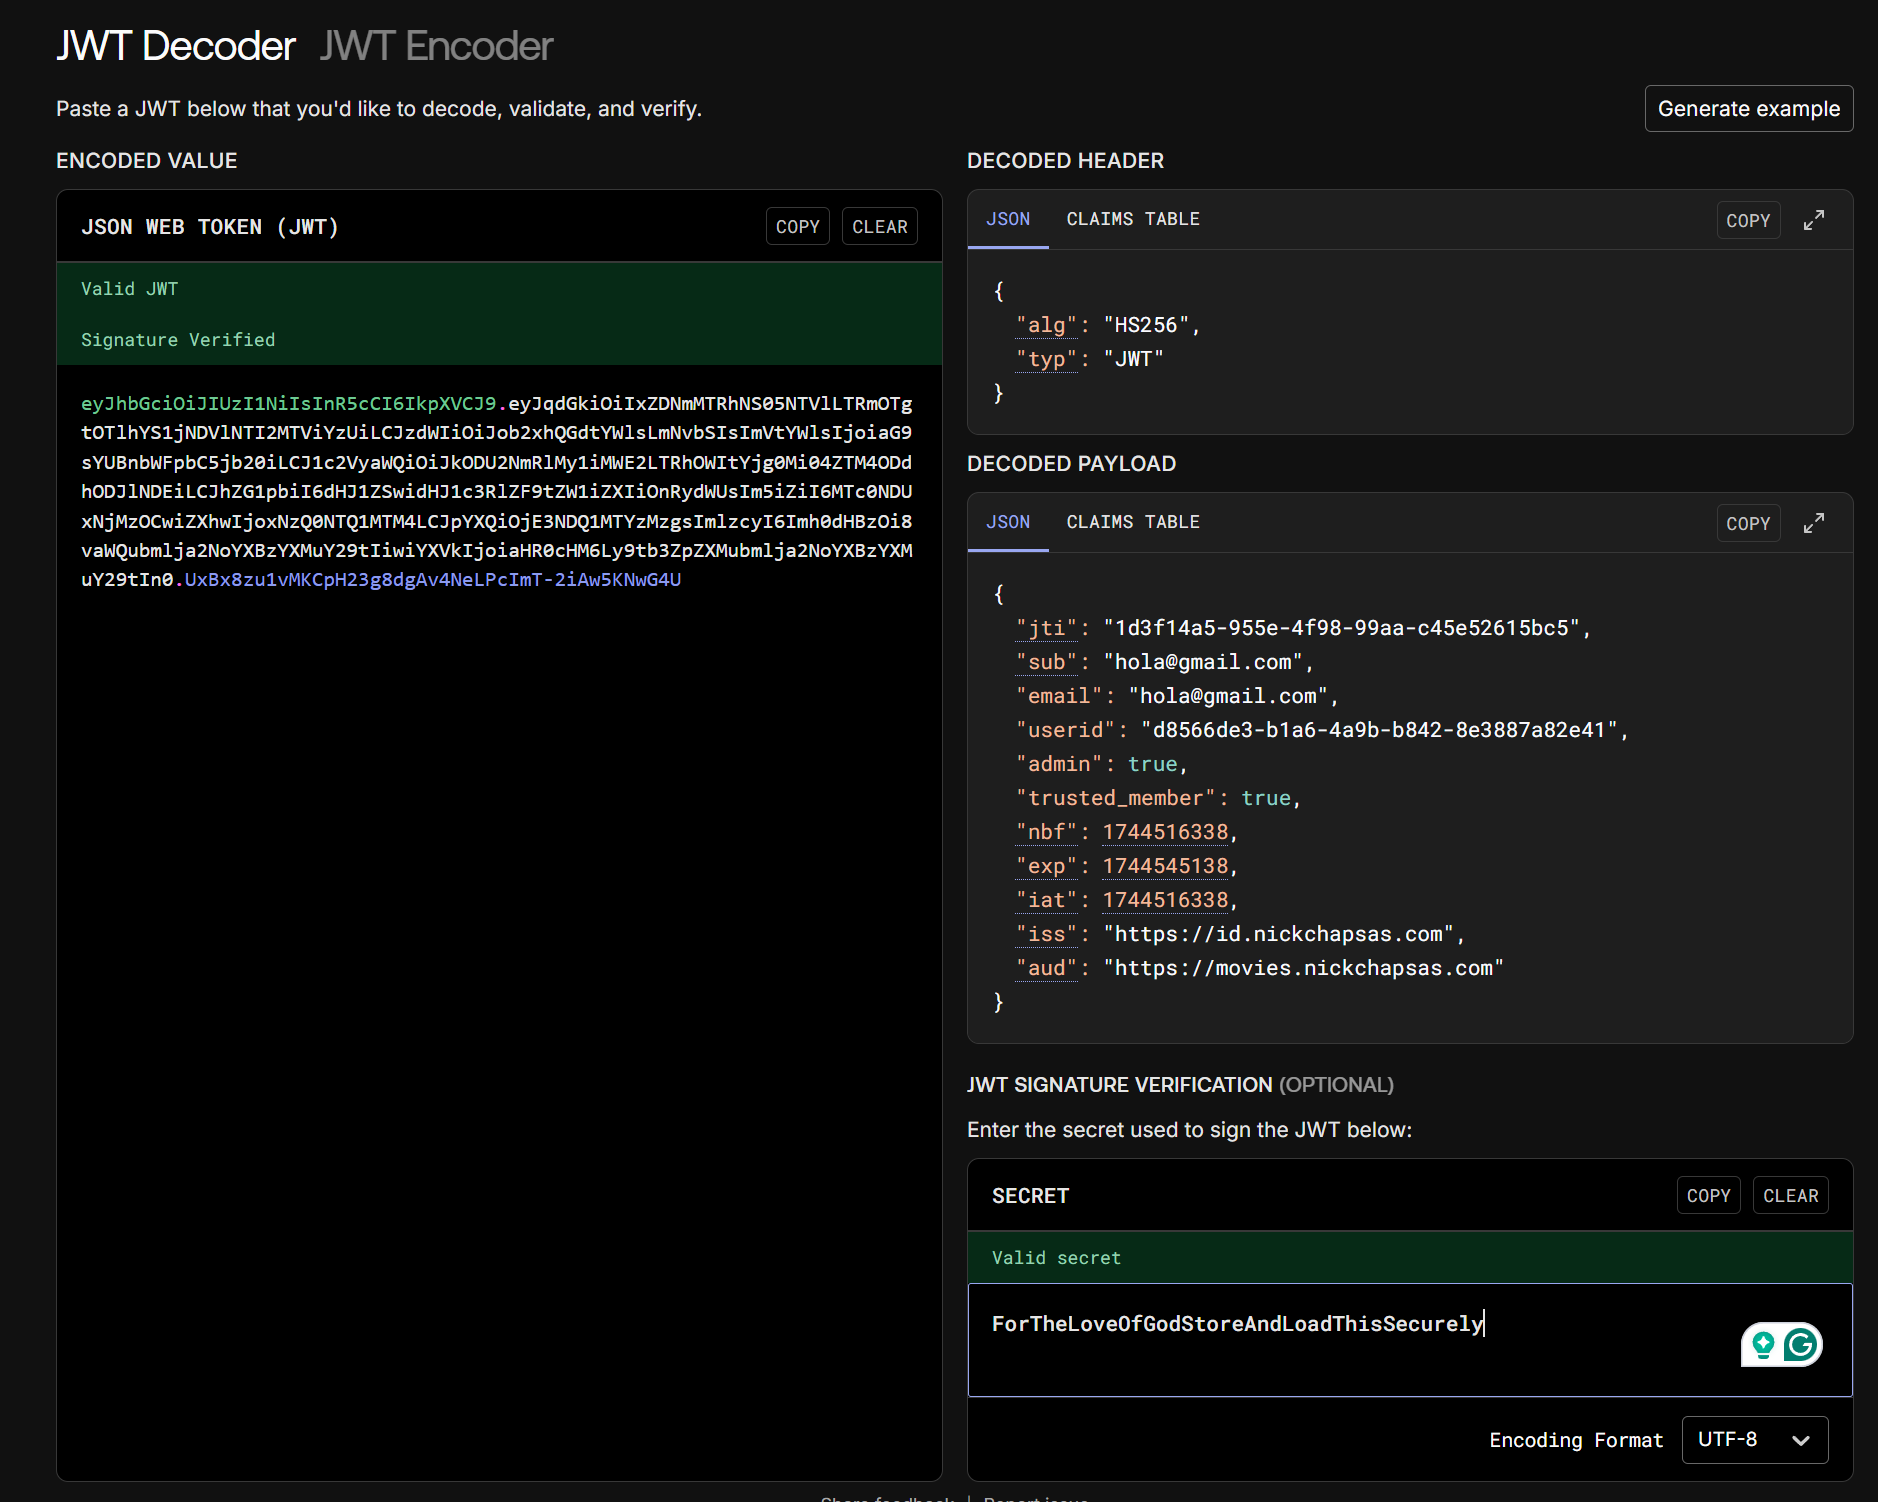
Task: Click the "alg" header key
Action: point(1046,325)
